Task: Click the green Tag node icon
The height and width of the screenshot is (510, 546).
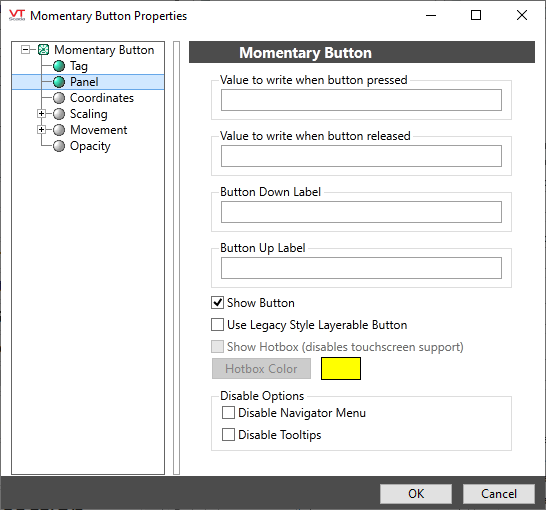Action: click(x=59, y=66)
